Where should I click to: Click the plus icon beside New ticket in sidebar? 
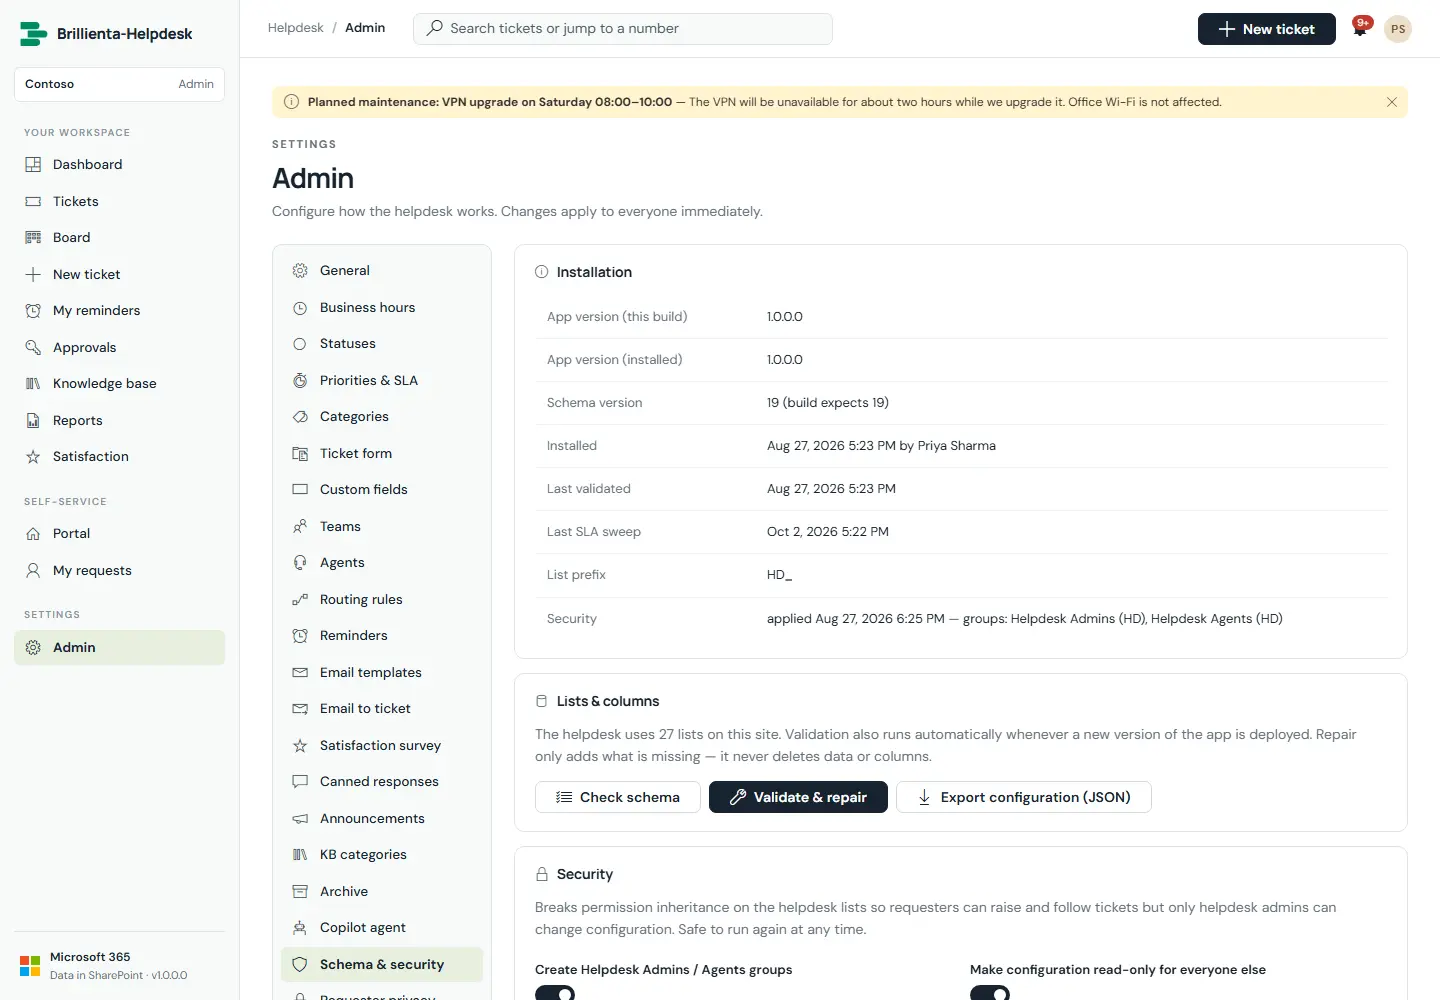coord(33,274)
